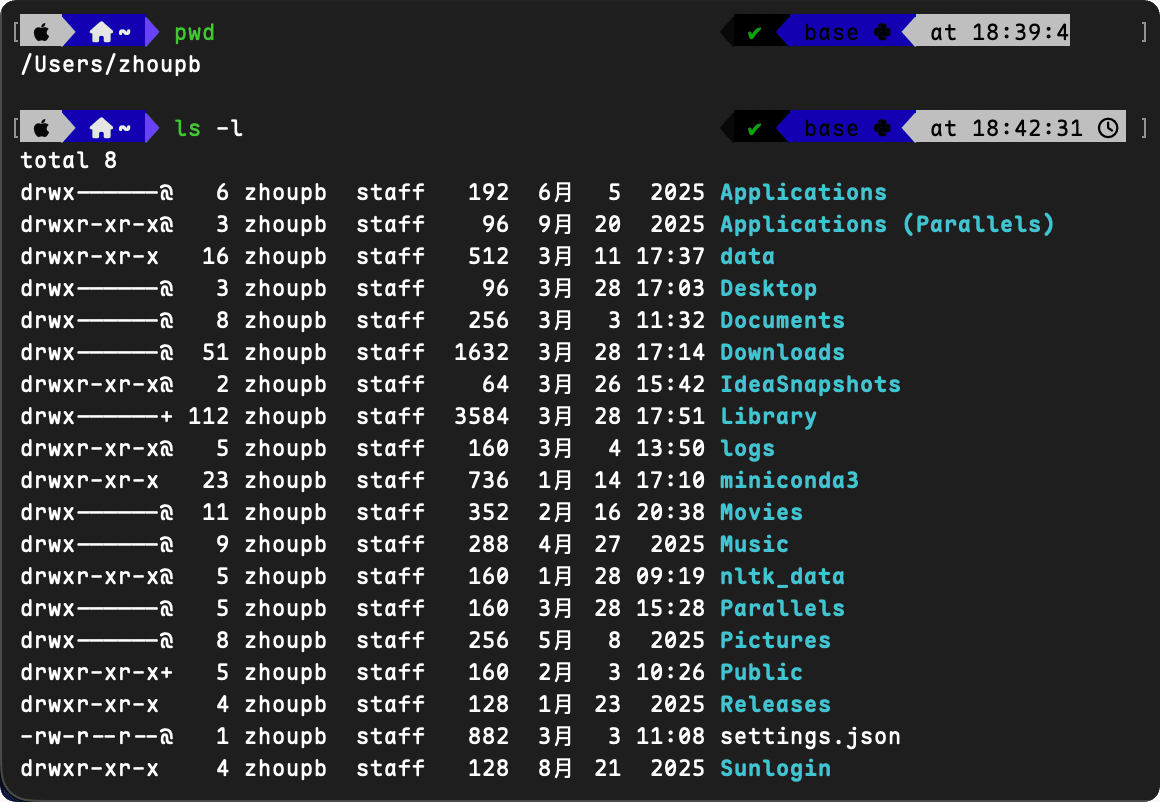The height and width of the screenshot is (802, 1160).
Task: Click the clock icon next to 18:42:31
Action: pyautogui.click(x=1107, y=128)
